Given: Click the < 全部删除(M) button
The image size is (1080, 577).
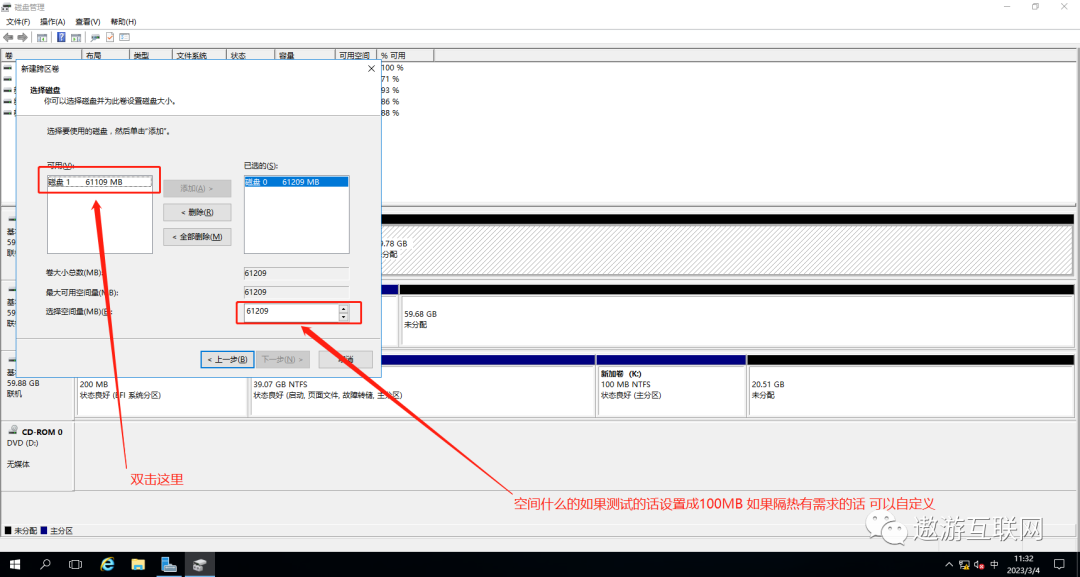Looking at the screenshot, I should (197, 237).
